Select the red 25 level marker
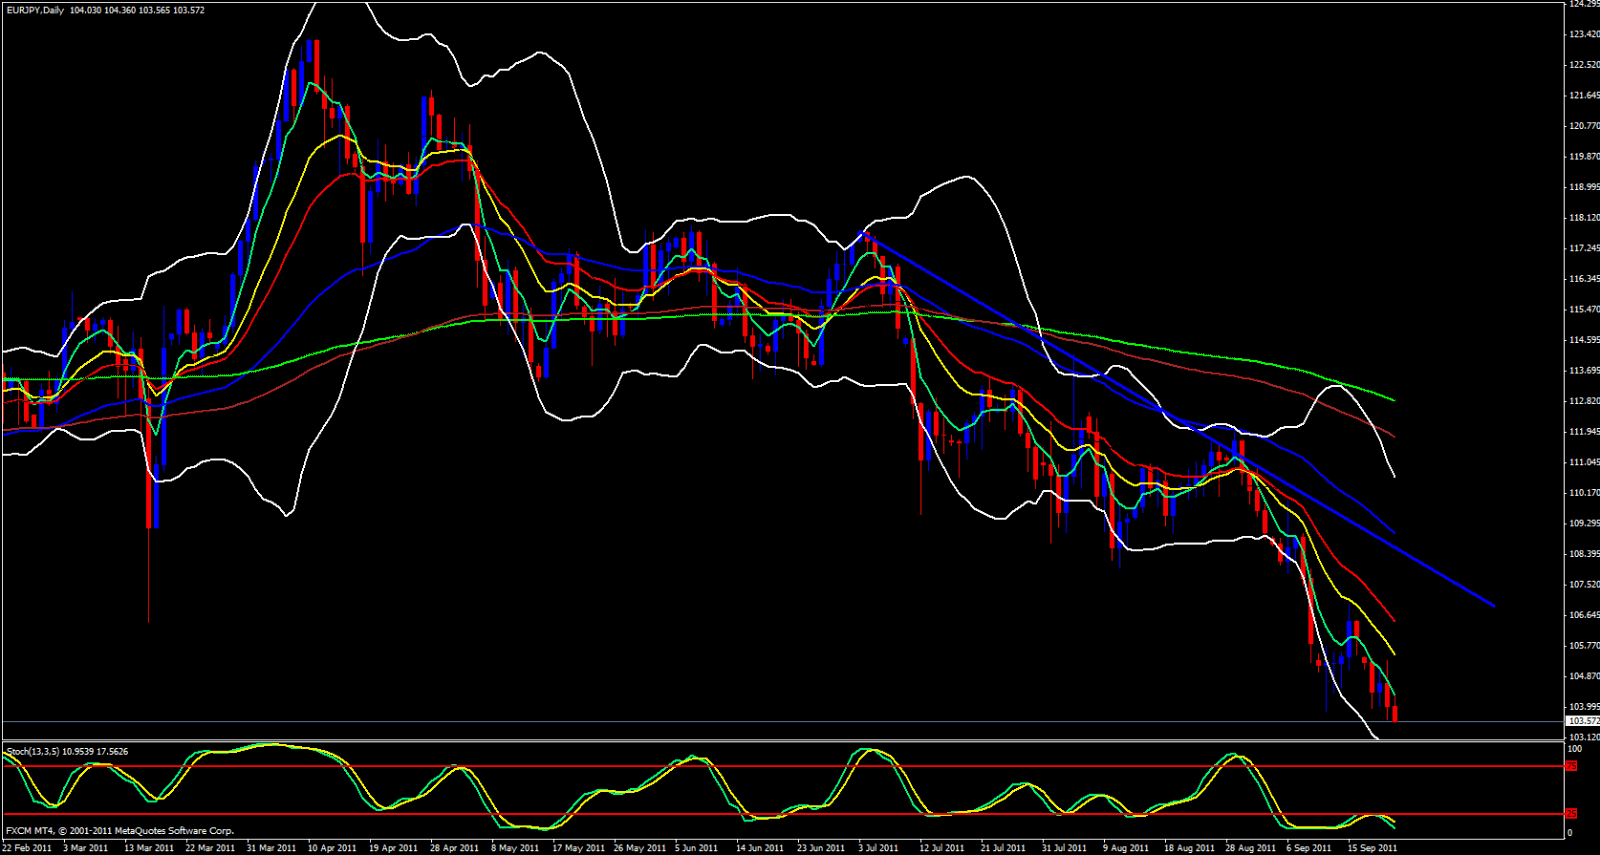1600x855 pixels. 1571,814
